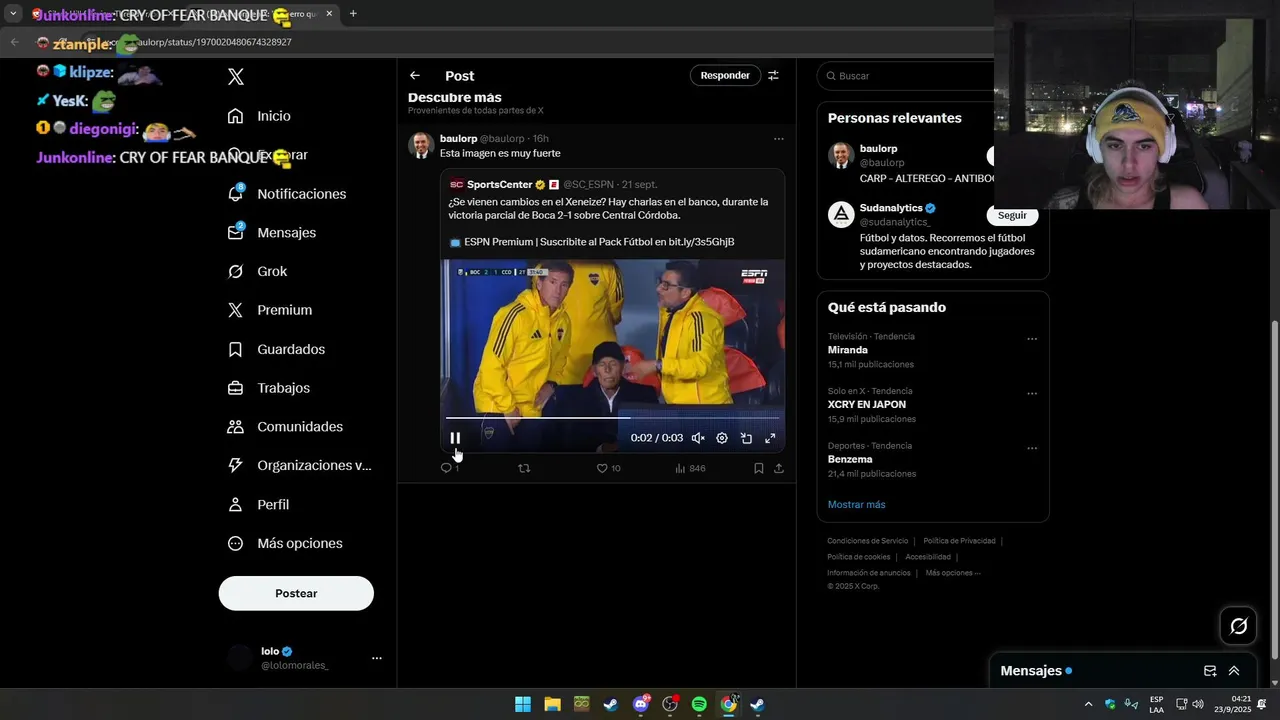Open Sudanalytics profile name
This screenshot has width=1280, height=720.
click(x=891, y=208)
